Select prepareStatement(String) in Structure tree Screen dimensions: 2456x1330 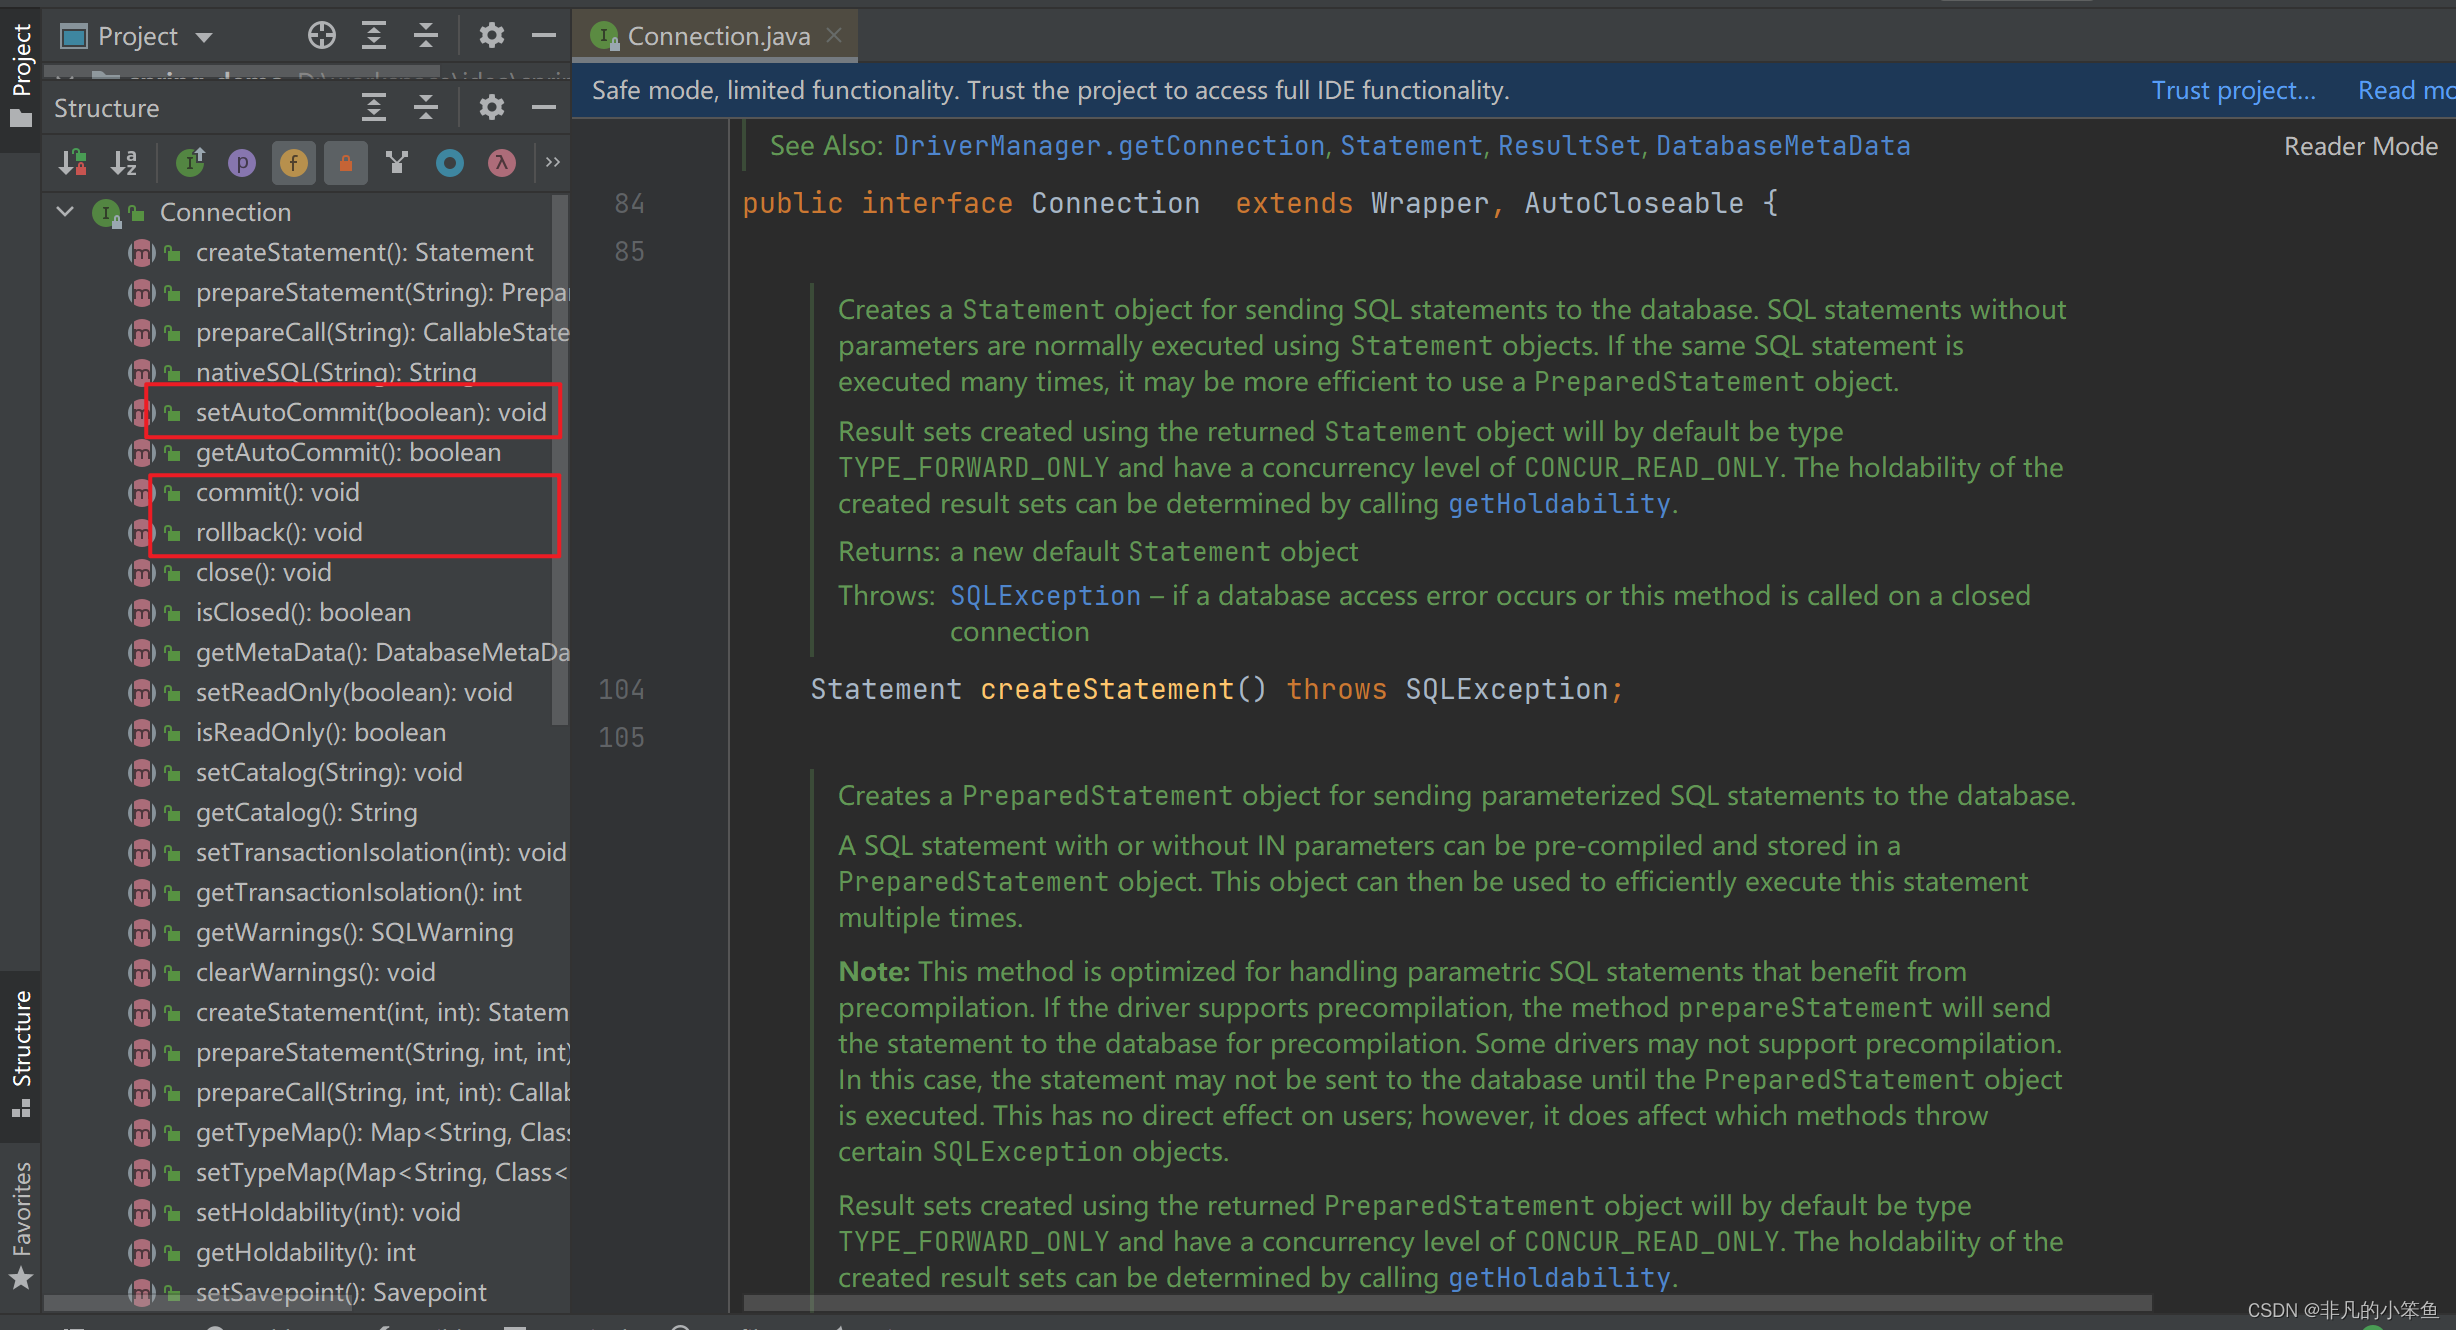(381, 292)
